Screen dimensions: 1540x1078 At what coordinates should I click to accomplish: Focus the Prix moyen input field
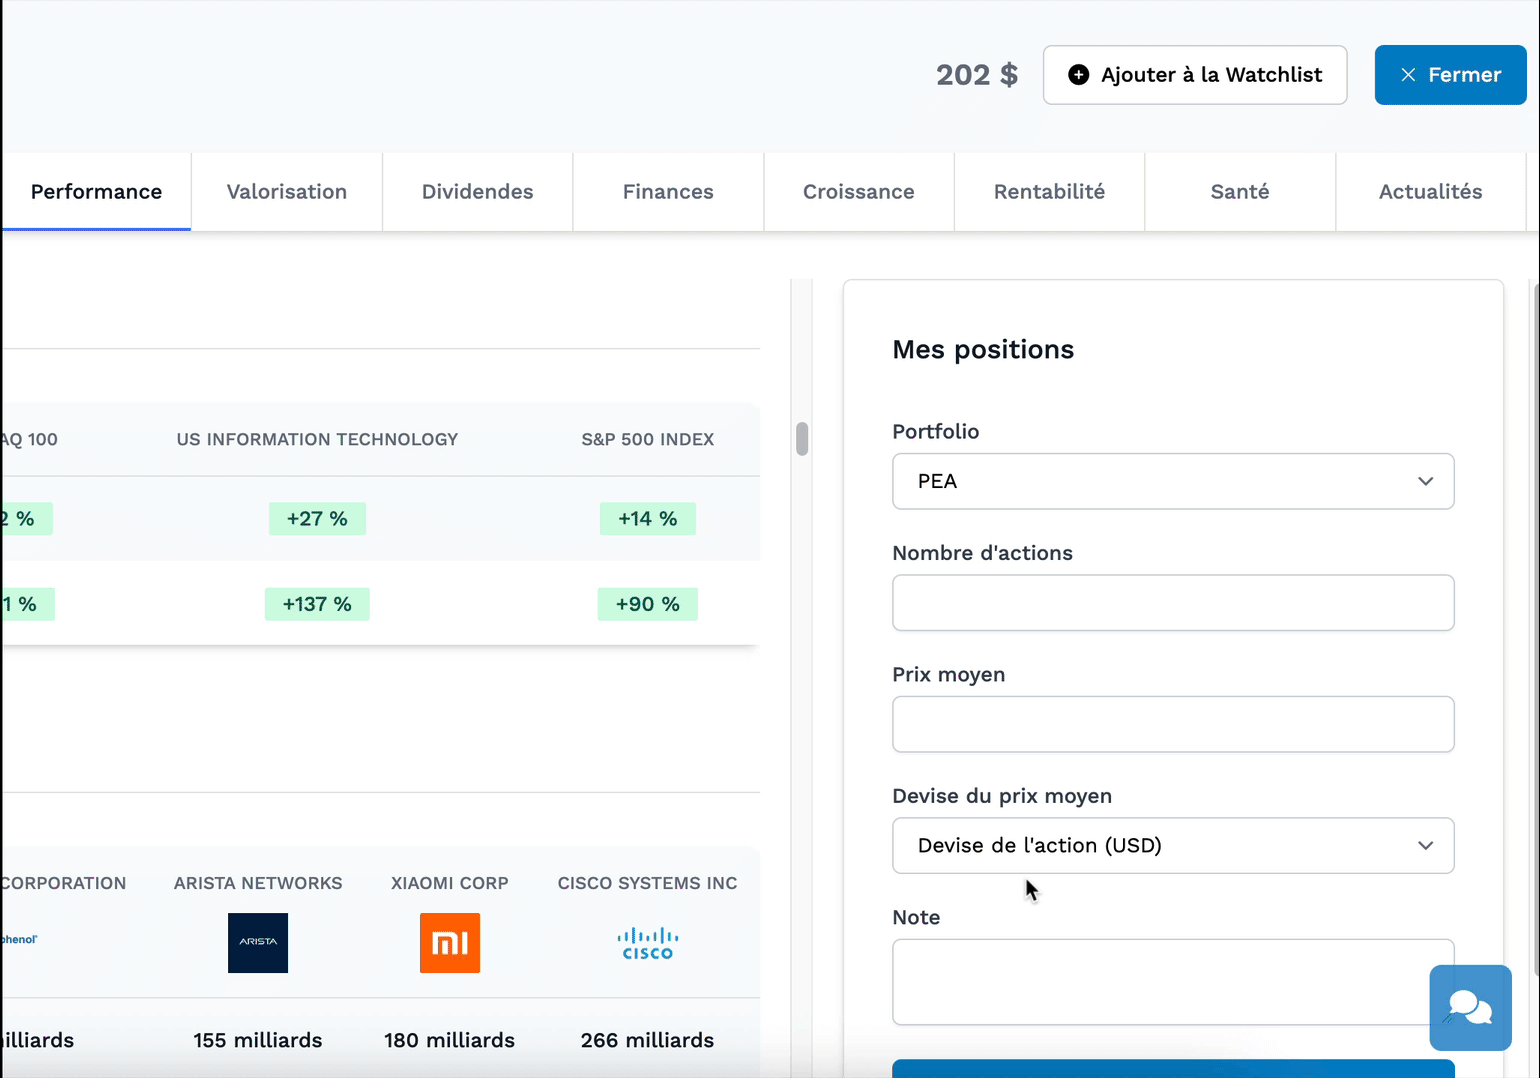click(x=1172, y=724)
